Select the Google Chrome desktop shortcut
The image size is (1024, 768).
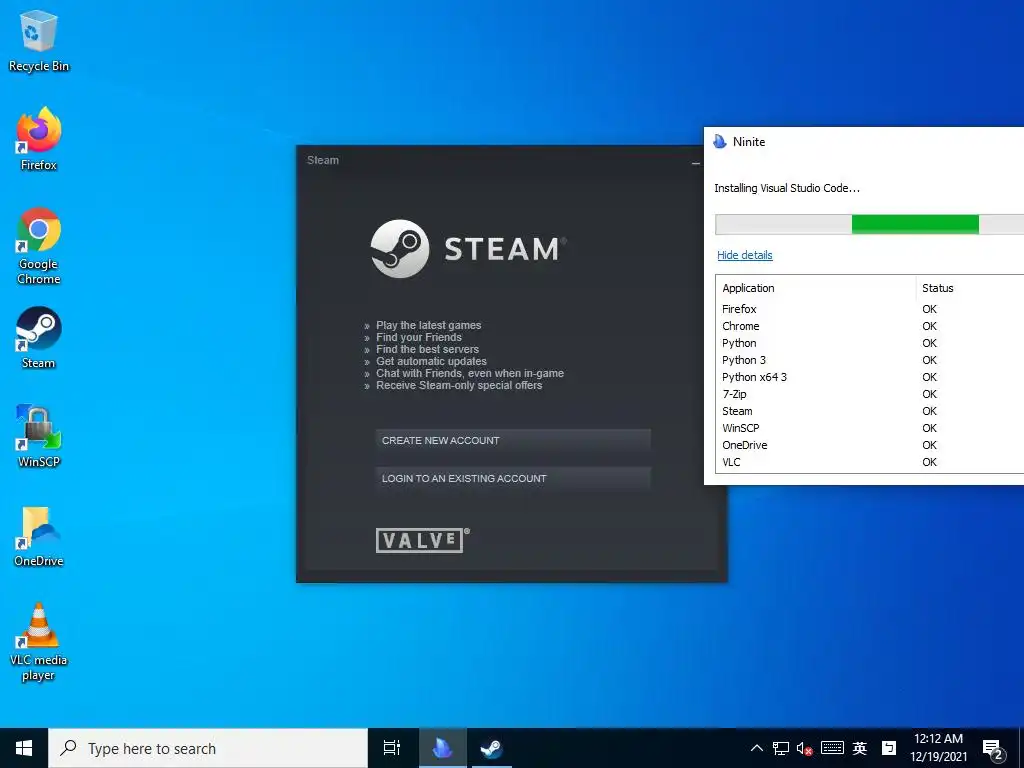[x=39, y=246]
